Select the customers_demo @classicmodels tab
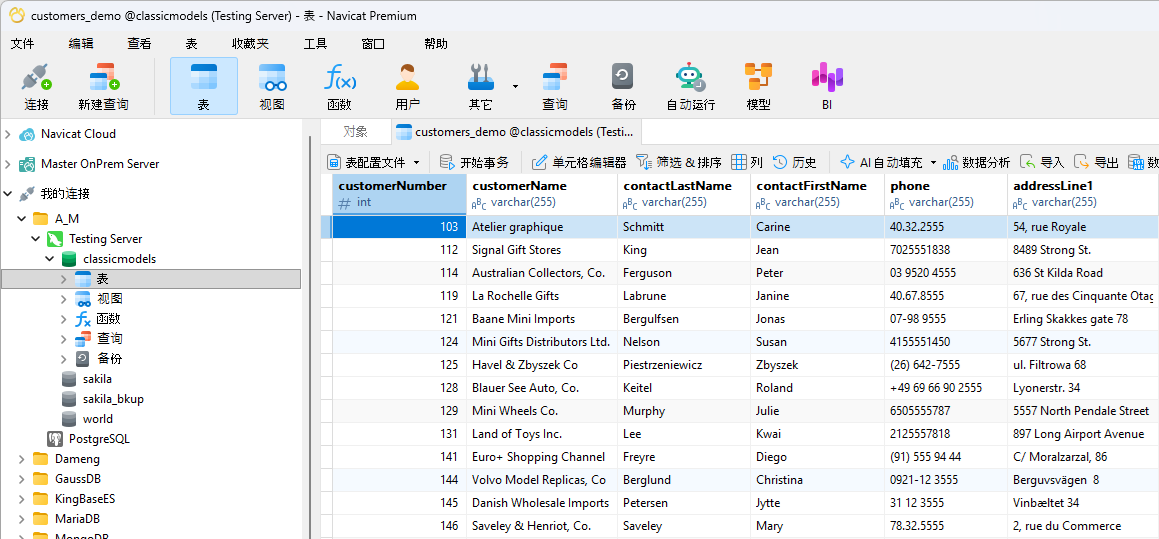1159x539 pixels. click(x=516, y=132)
